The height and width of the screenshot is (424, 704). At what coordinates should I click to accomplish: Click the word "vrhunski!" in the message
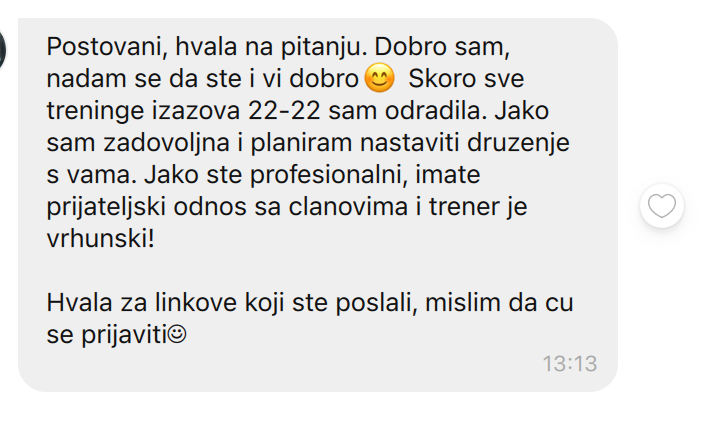[101, 238]
